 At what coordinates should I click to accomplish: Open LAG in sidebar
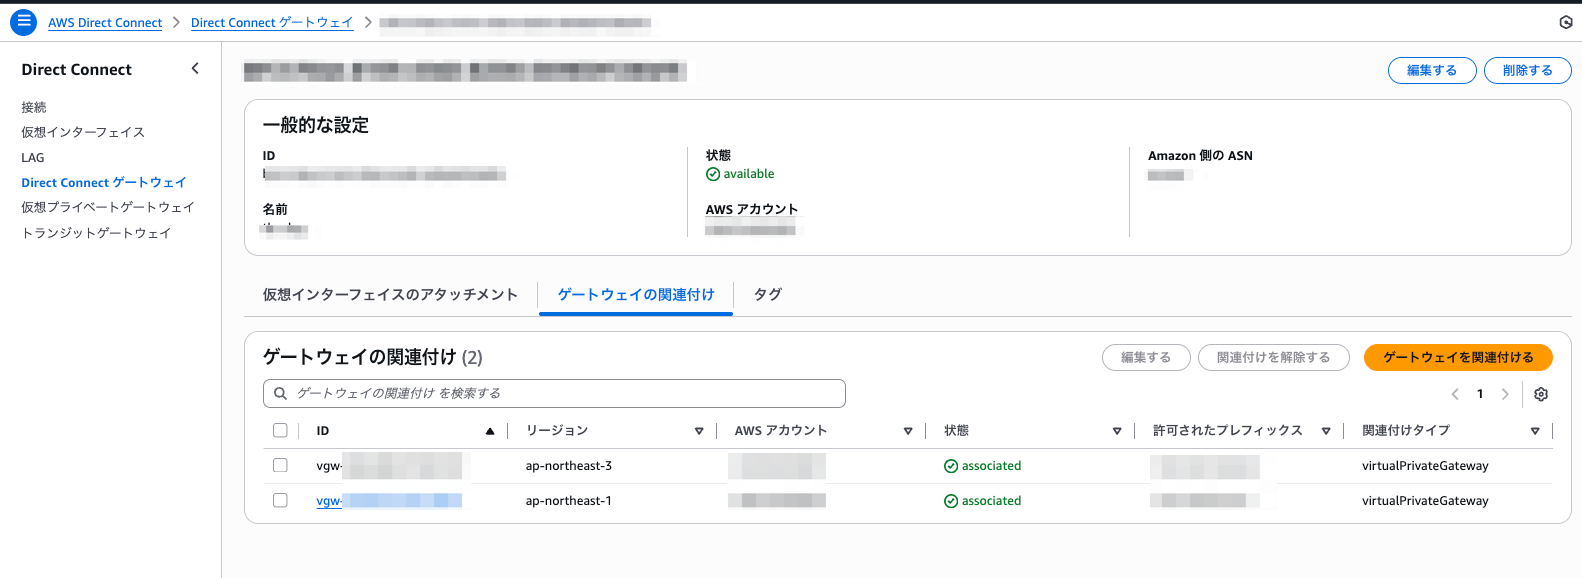(33, 157)
